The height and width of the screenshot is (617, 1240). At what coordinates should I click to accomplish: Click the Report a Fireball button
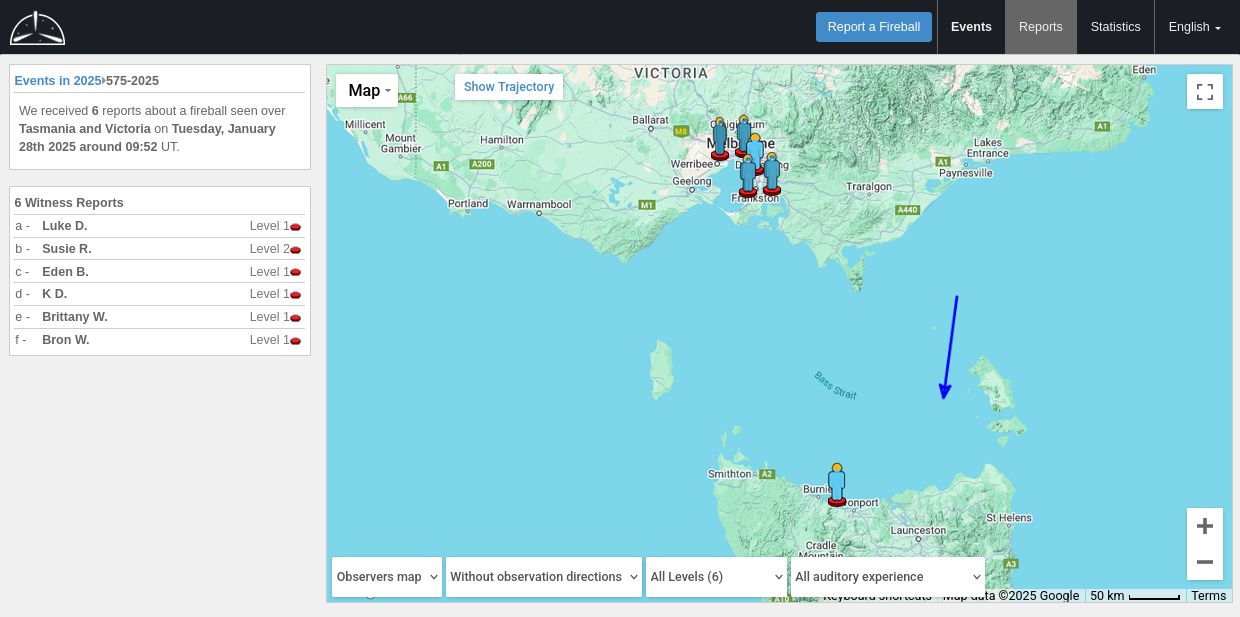(x=873, y=27)
